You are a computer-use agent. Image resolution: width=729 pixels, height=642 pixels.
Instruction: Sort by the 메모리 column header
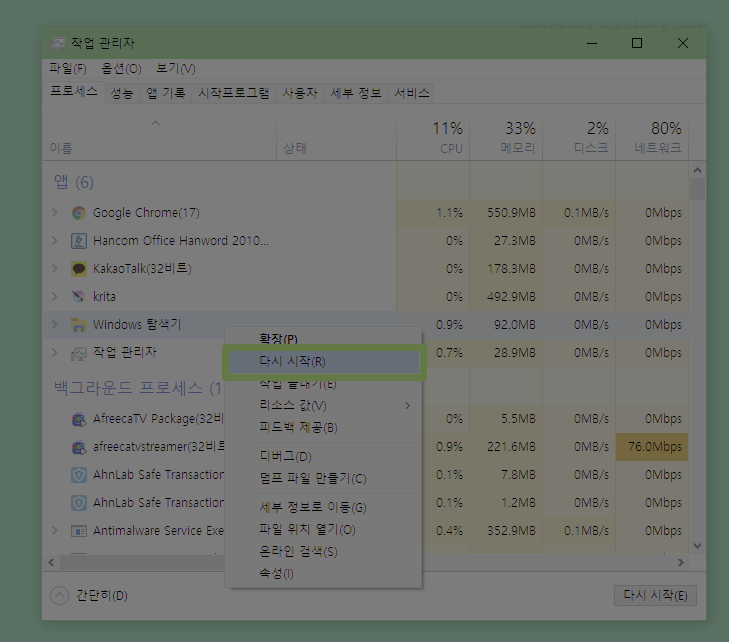[506, 139]
